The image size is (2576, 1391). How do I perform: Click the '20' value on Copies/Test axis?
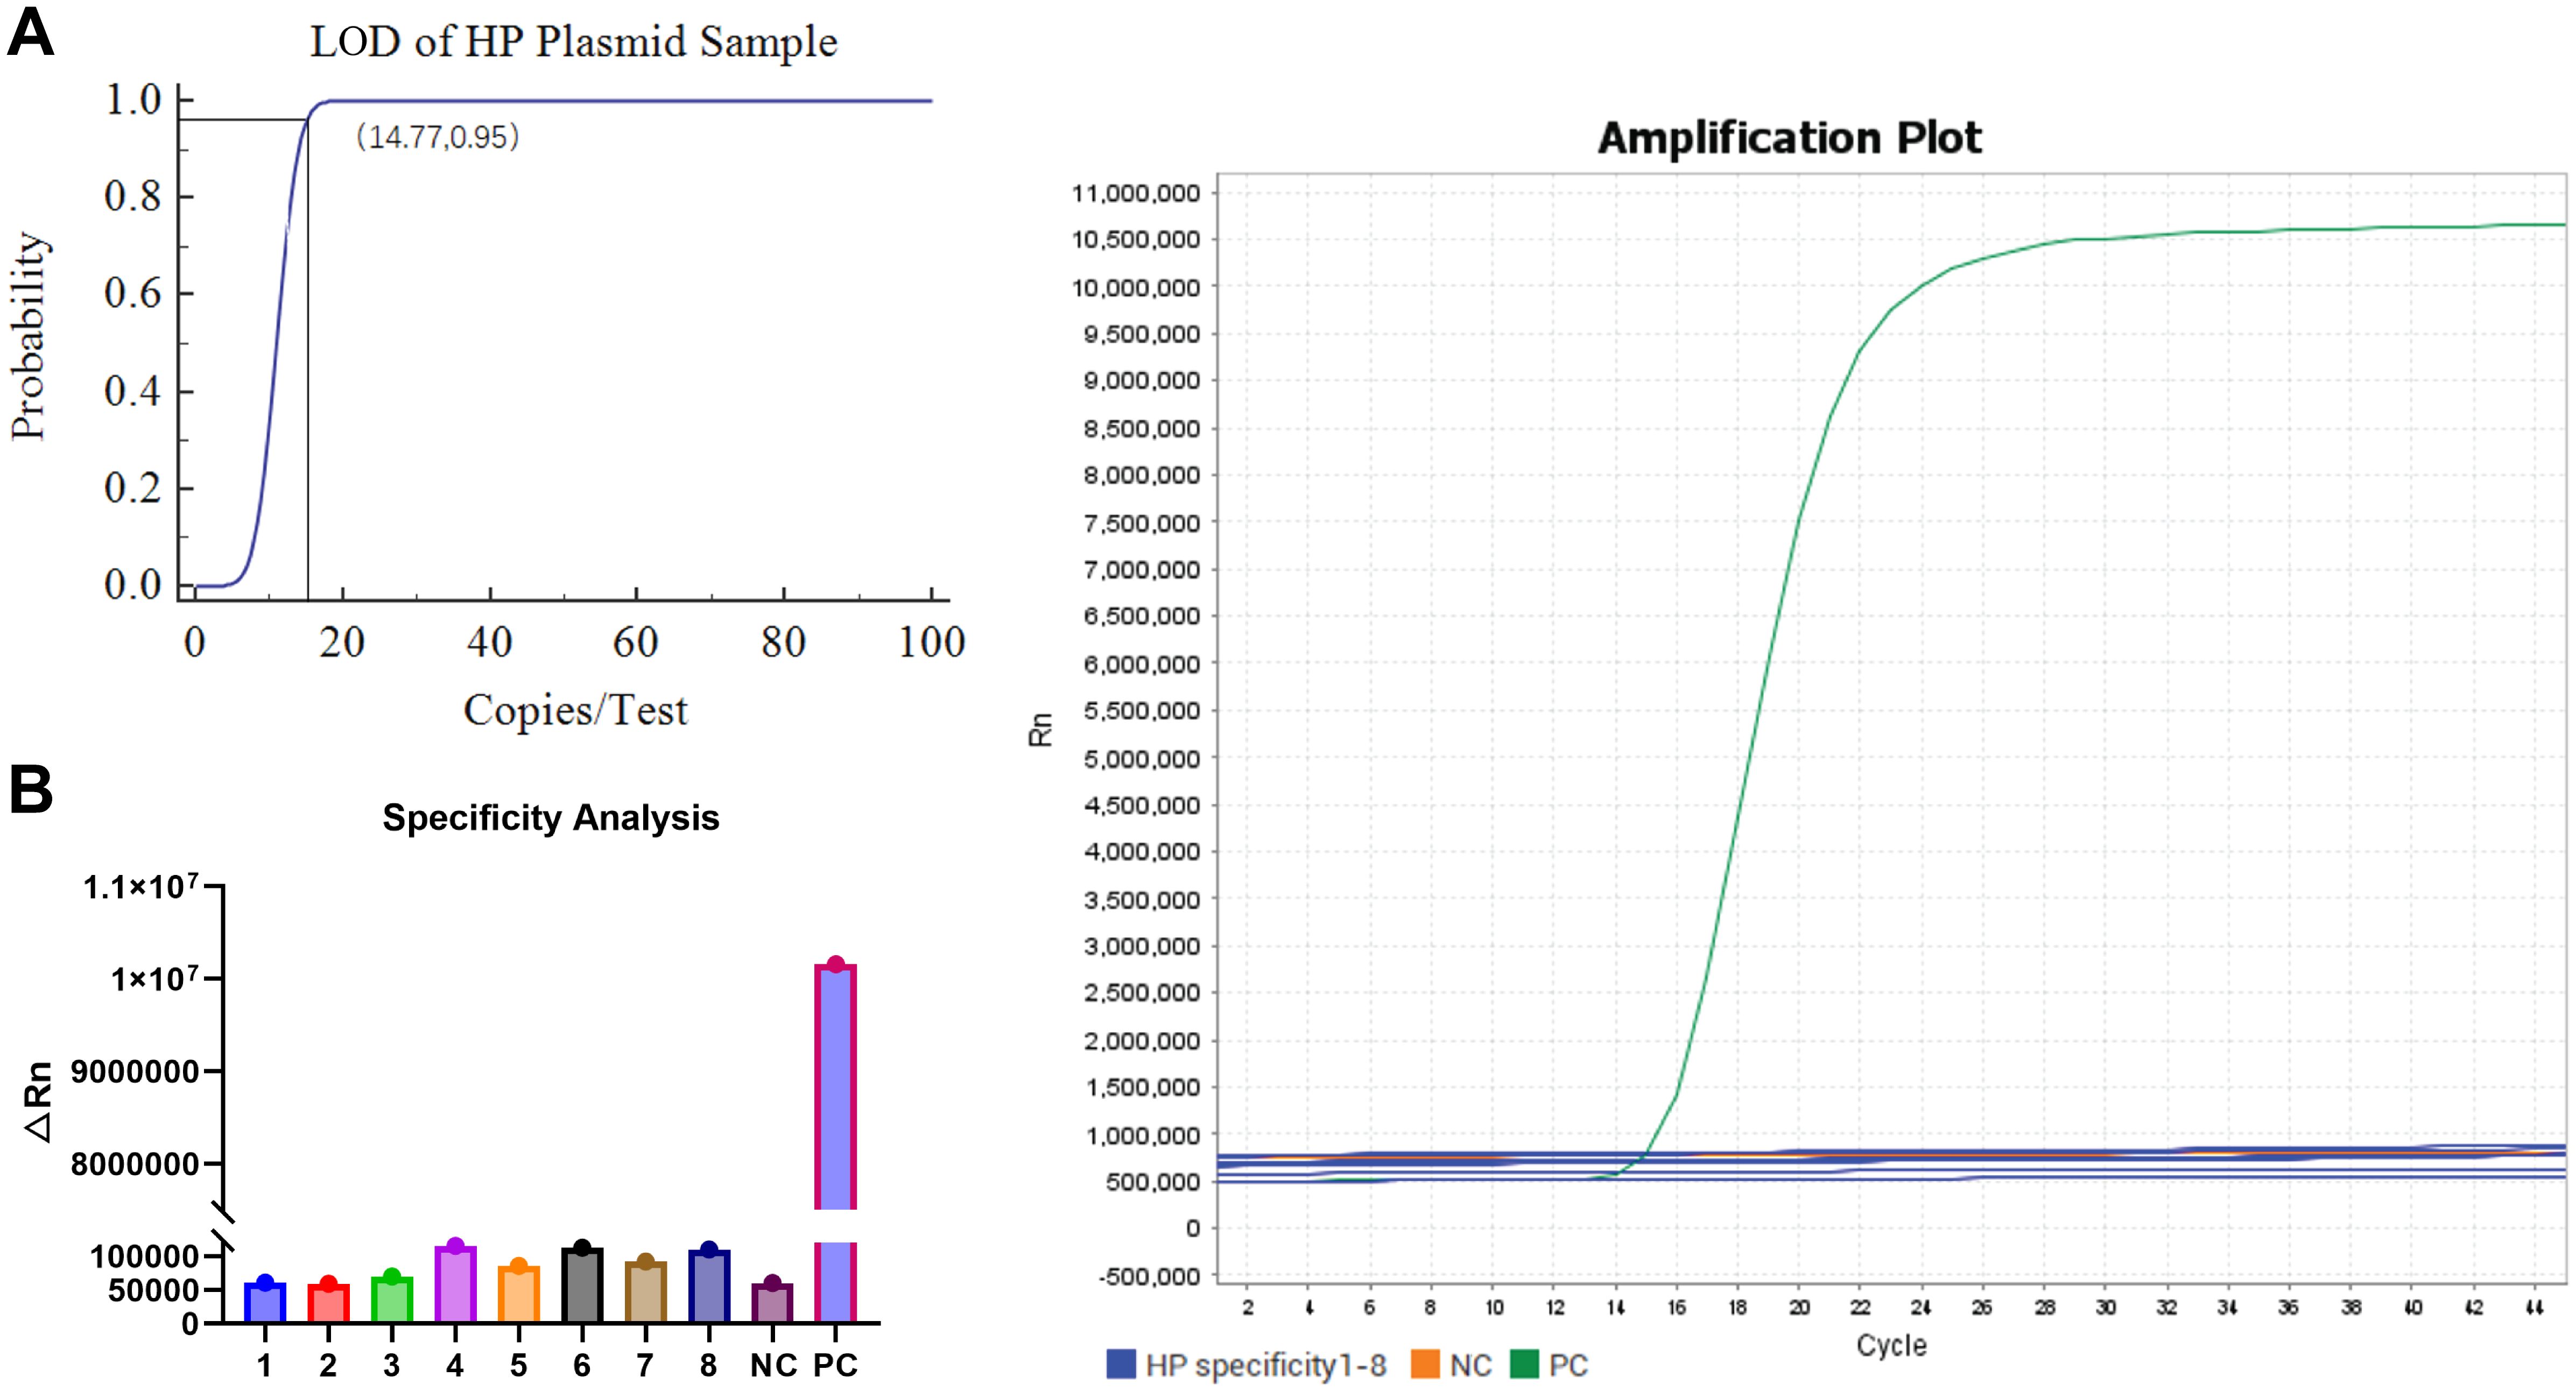[x=342, y=642]
